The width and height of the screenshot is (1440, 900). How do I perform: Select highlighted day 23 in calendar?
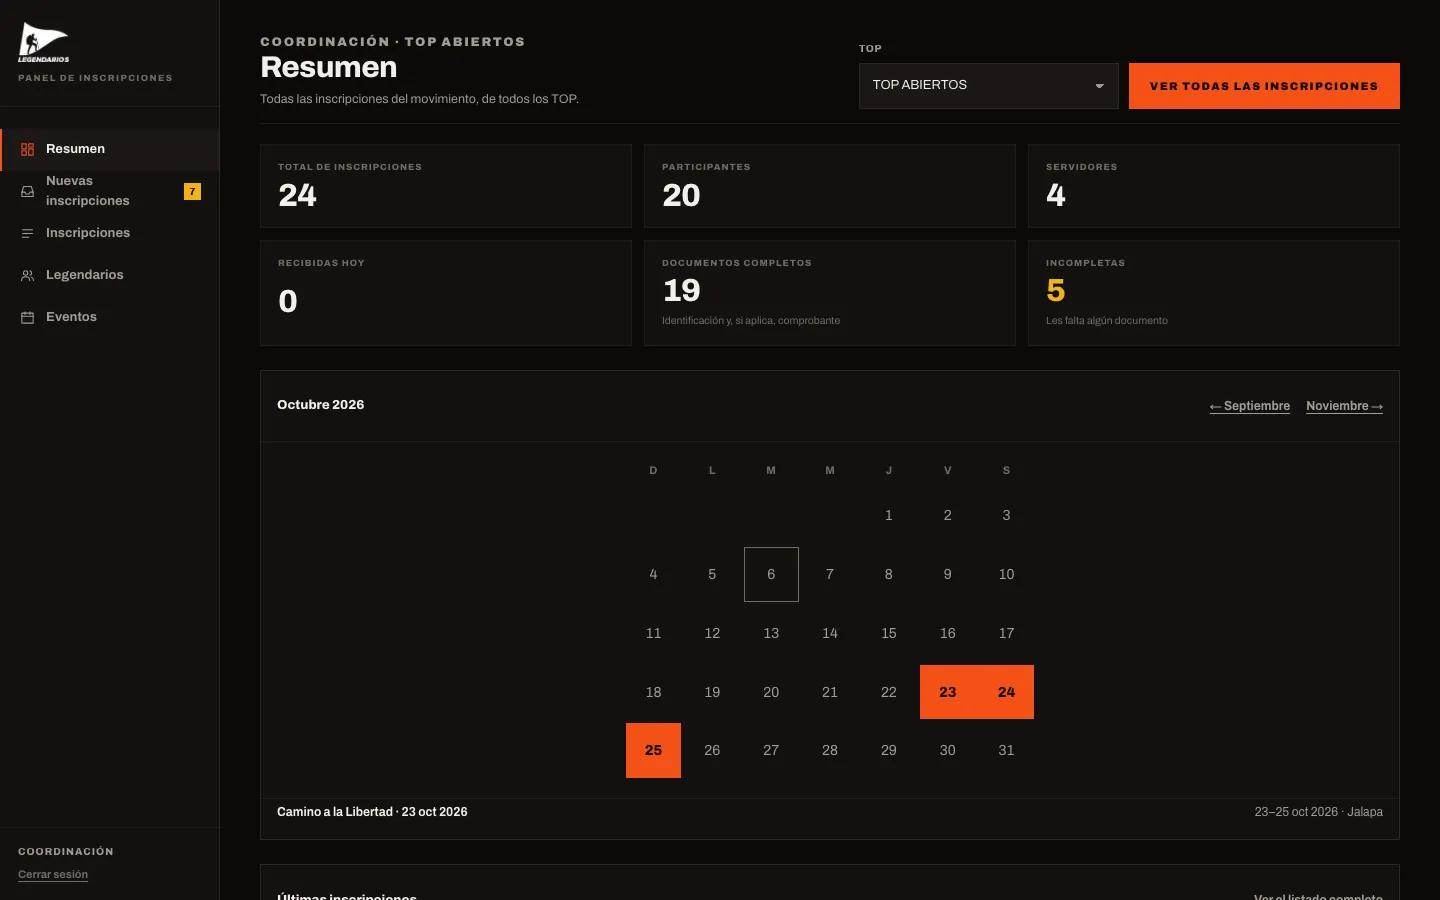click(x=947, y=692)
